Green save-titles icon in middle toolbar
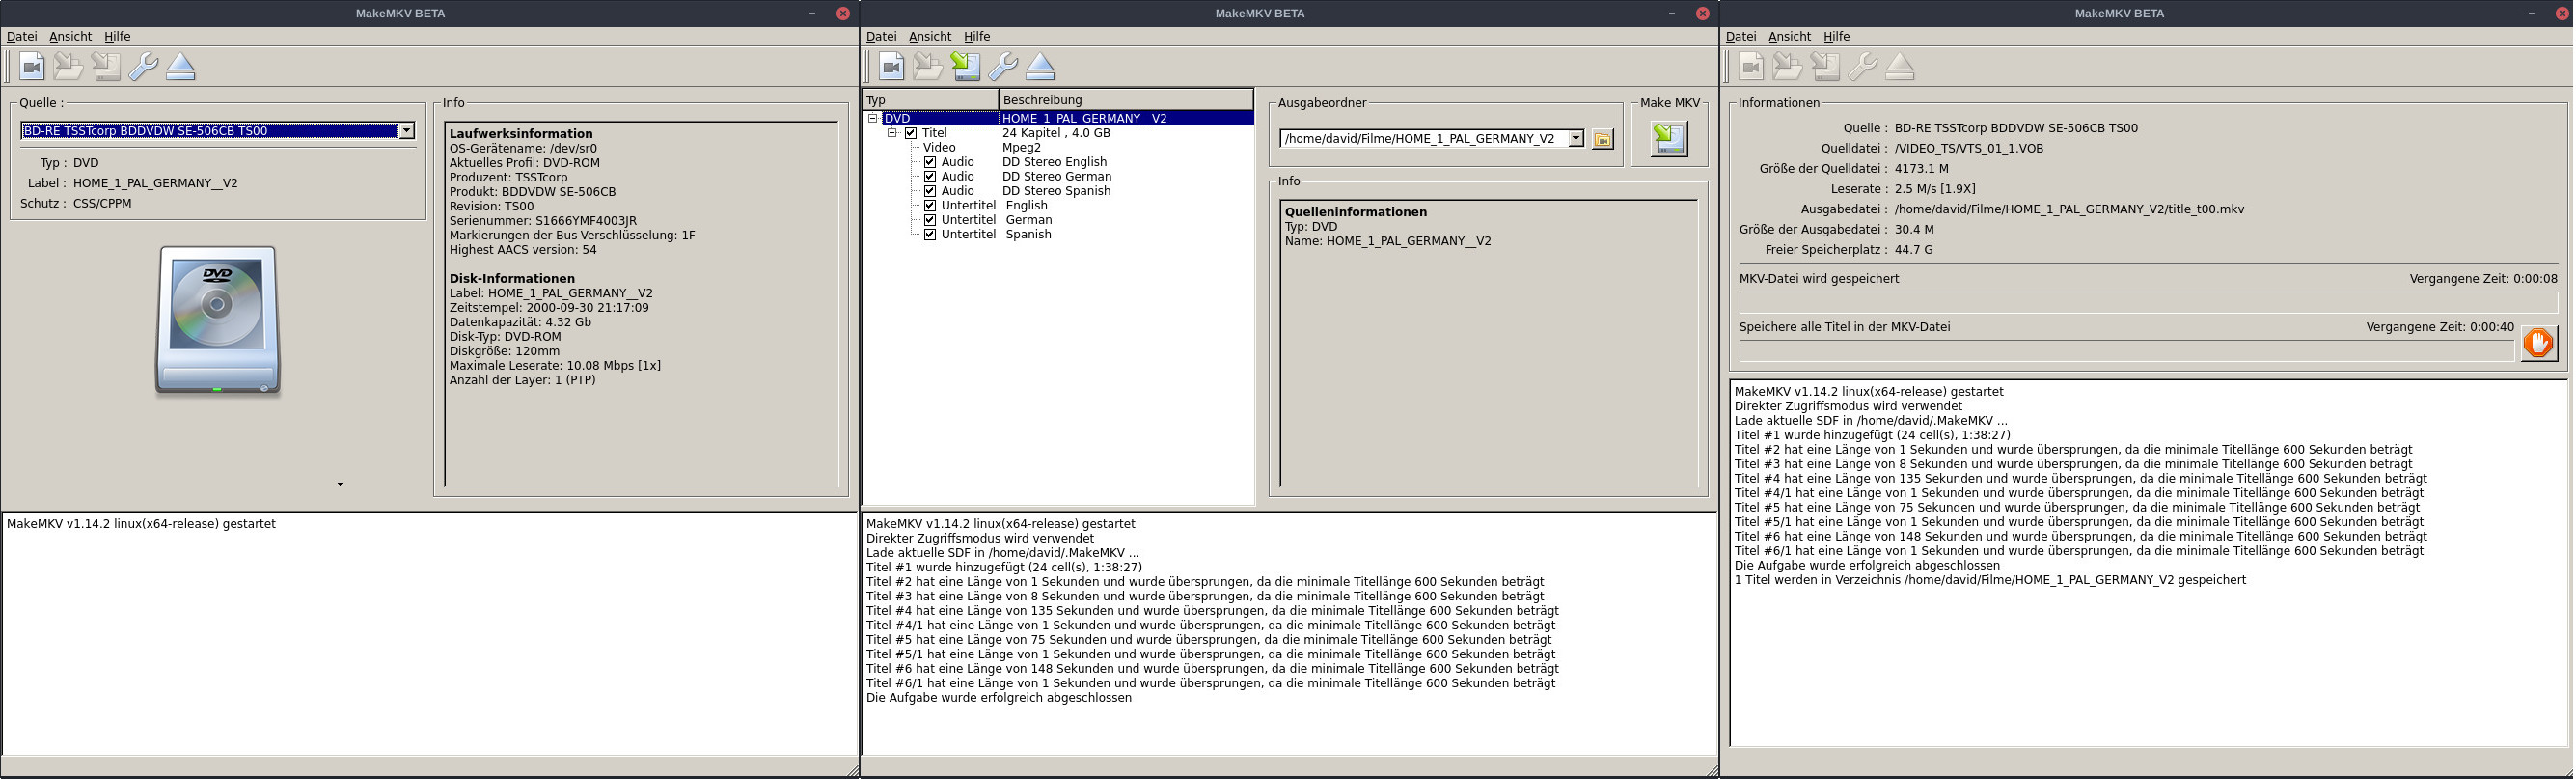This screenshot has height=779, width=2576. (966, 66)
